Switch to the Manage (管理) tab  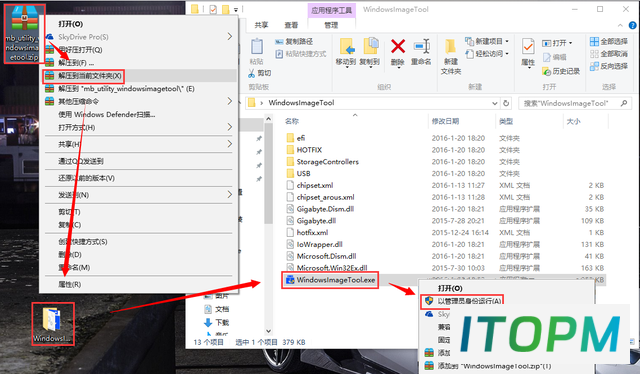point(331,25)
